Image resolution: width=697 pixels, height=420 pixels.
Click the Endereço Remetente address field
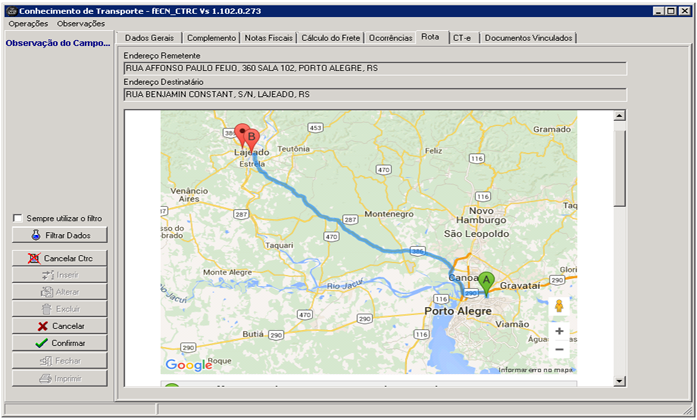point(375,68)
